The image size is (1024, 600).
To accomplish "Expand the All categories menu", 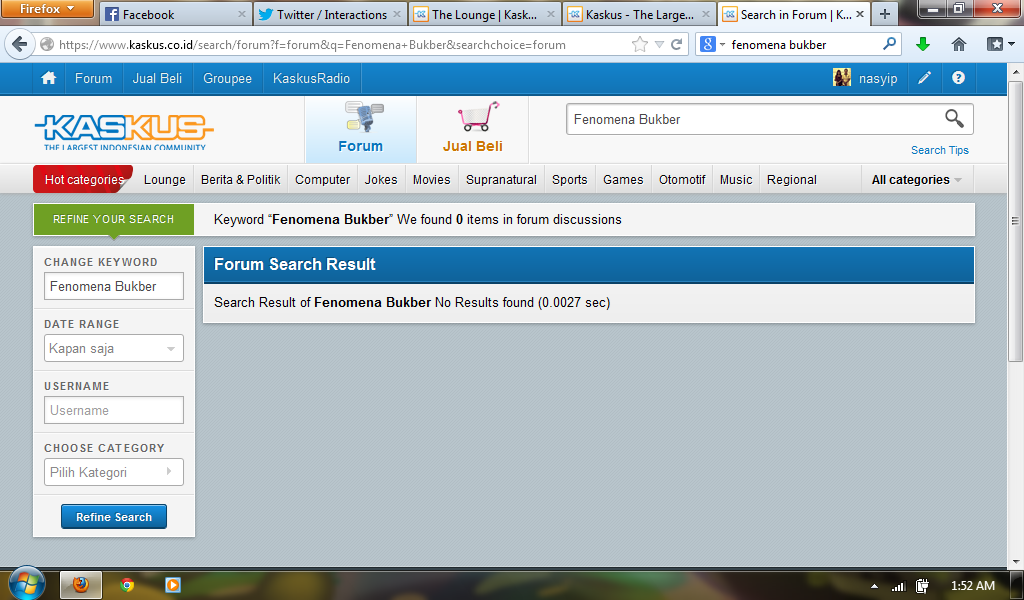I will click(916, 180).
